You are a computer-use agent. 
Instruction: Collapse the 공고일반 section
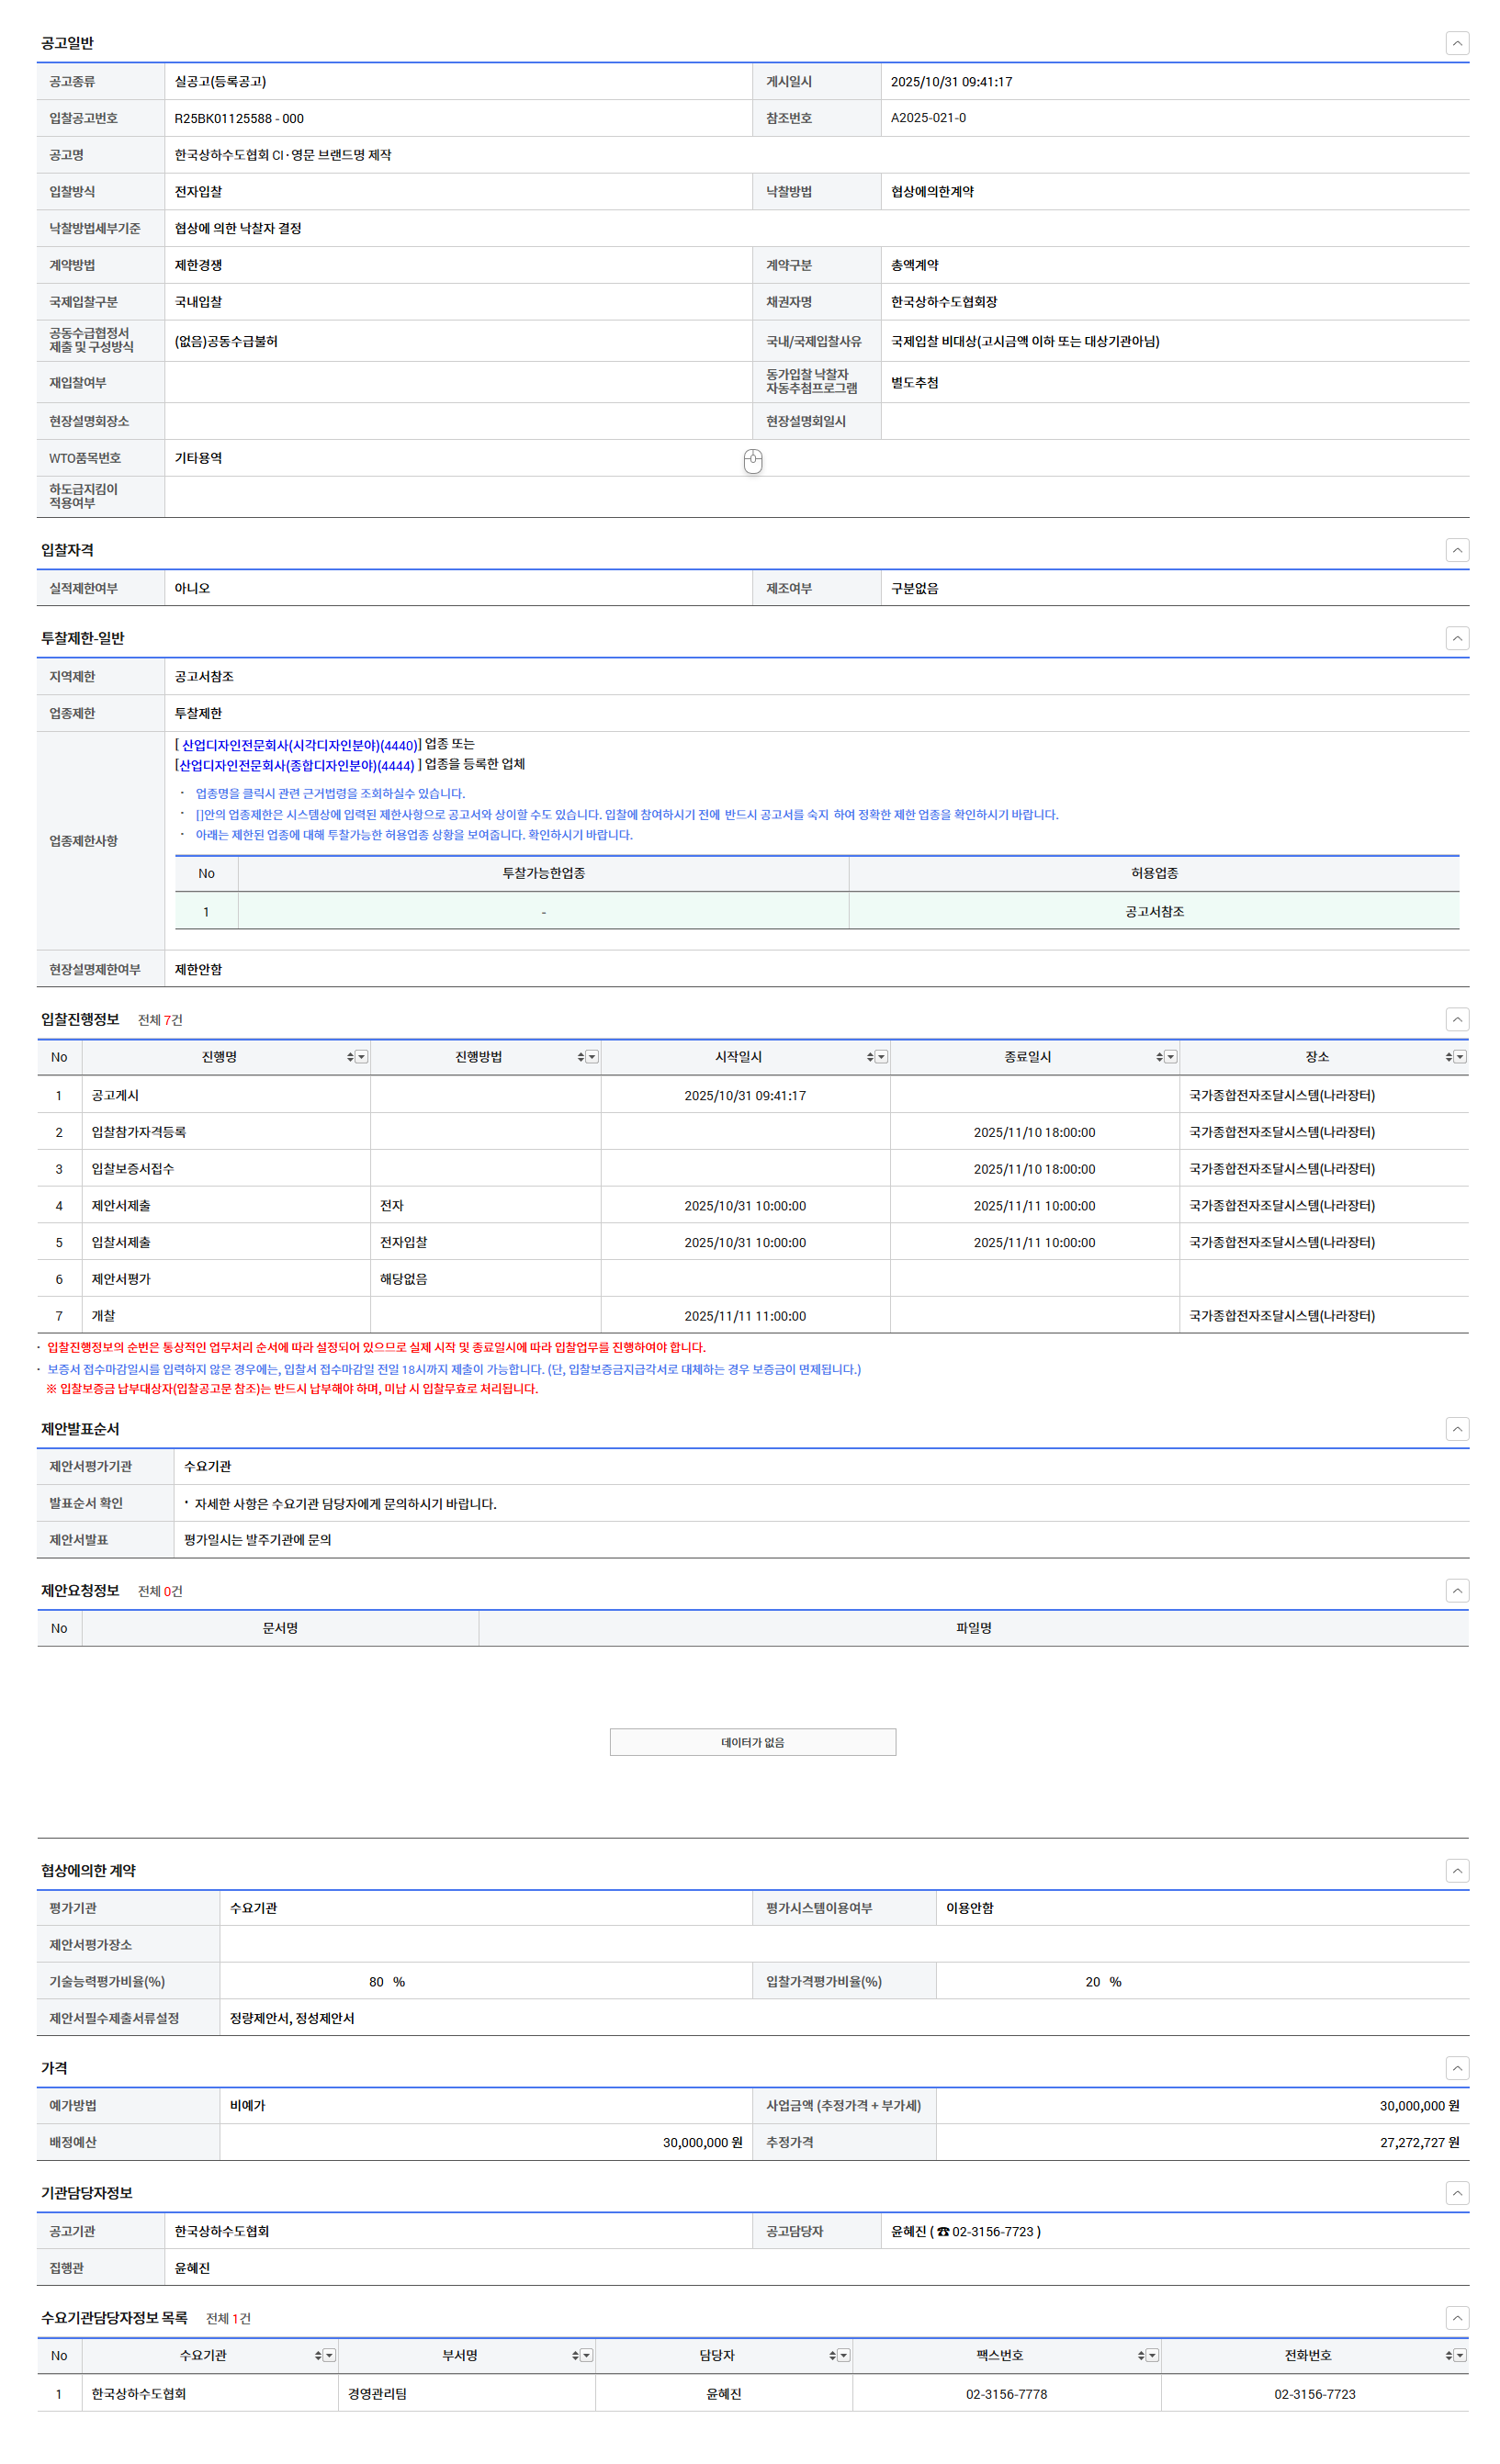click(1456, 43)
